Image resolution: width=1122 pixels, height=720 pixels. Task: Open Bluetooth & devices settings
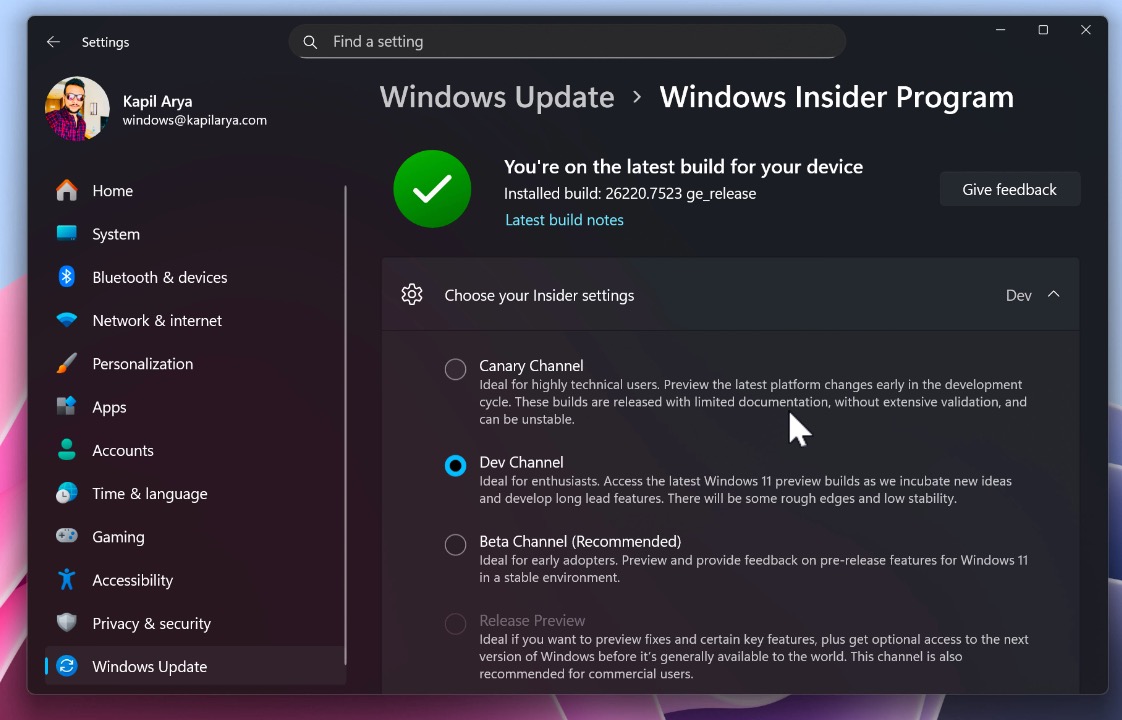pyautogui.click(x=66, y=277)
